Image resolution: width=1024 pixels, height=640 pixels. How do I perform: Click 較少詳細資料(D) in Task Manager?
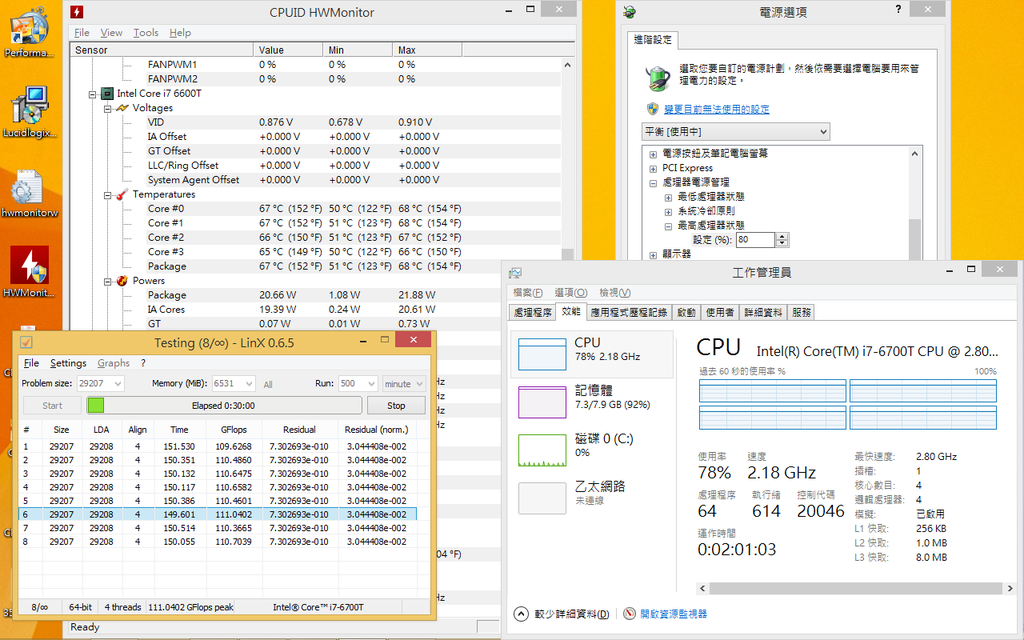pos(571,614)
